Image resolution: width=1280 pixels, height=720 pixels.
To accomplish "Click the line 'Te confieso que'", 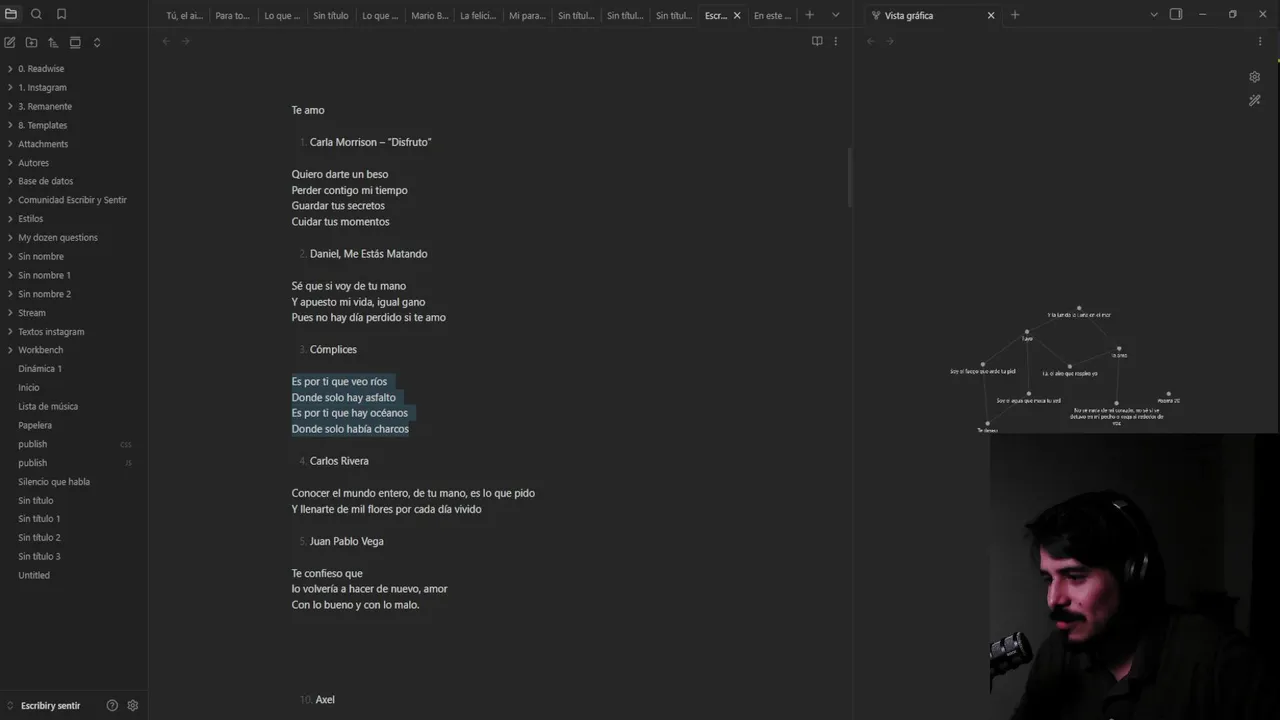I will click(327, 573).
